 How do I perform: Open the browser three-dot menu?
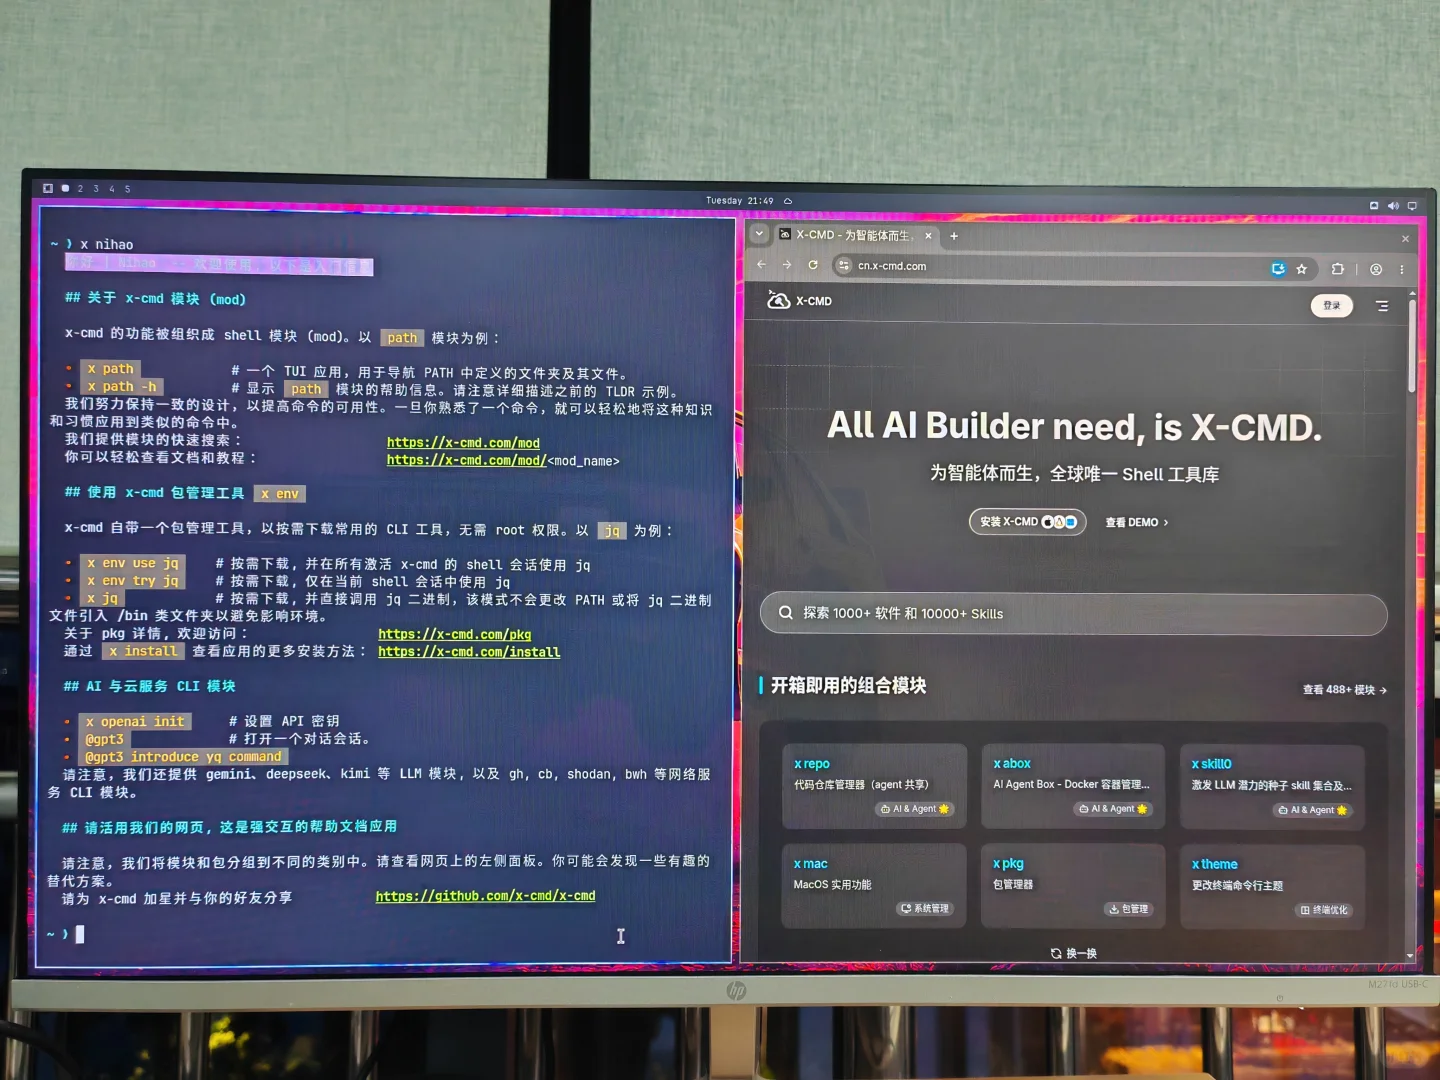point(1402,269)
